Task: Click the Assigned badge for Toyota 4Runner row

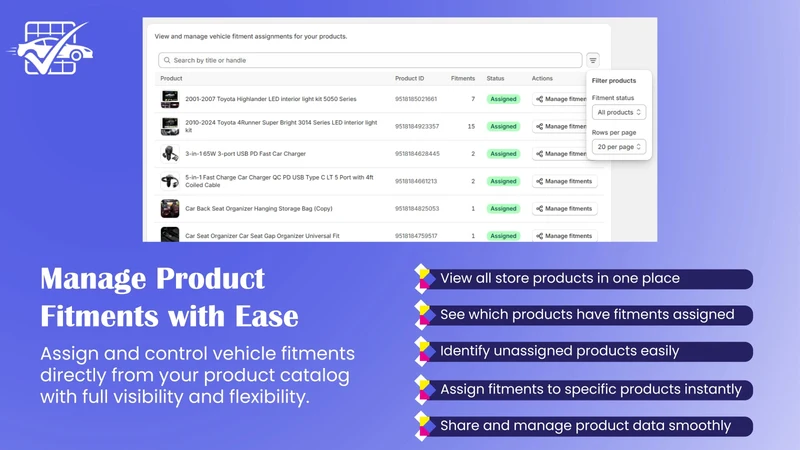Action: tap(503, 127)
